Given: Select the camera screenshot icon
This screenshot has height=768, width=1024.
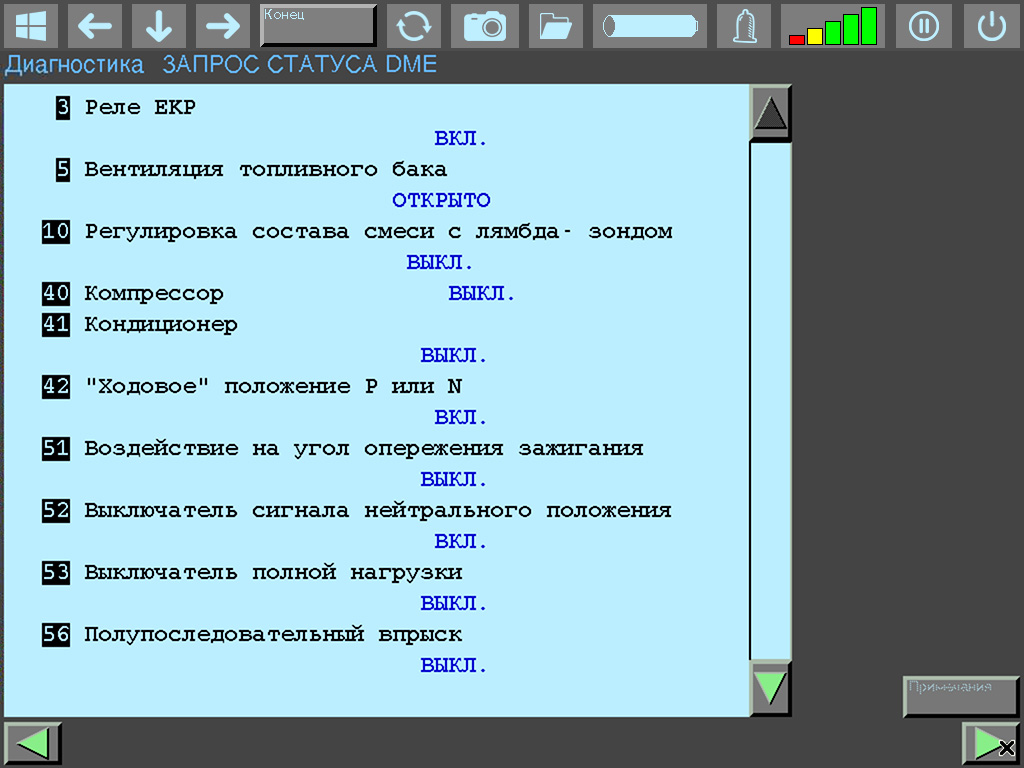Looking at the screenshot, I should 485,26.
